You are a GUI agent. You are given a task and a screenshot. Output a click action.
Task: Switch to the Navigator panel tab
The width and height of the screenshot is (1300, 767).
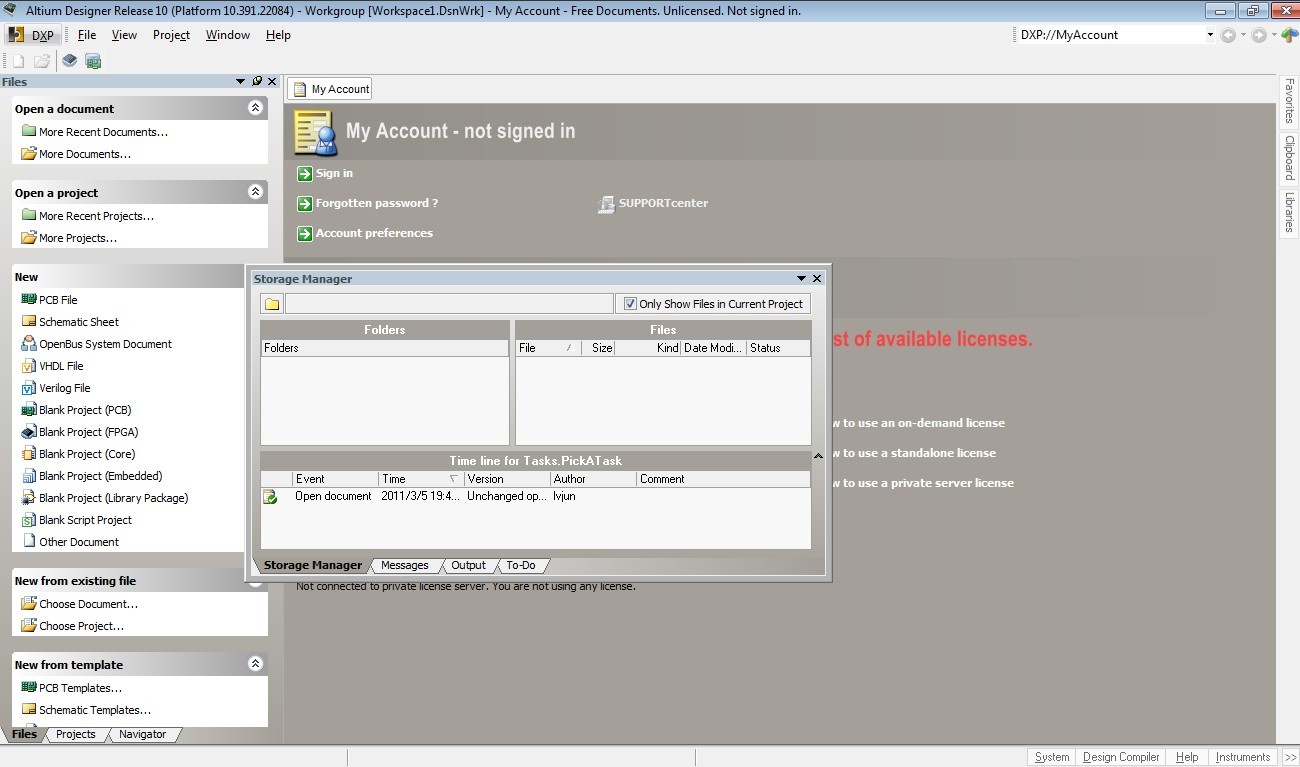143,734
